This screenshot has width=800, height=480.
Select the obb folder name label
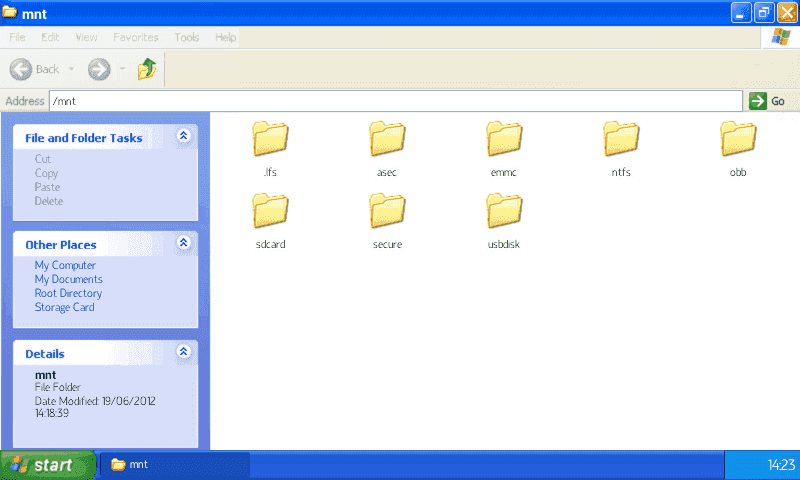pos(738,172)
